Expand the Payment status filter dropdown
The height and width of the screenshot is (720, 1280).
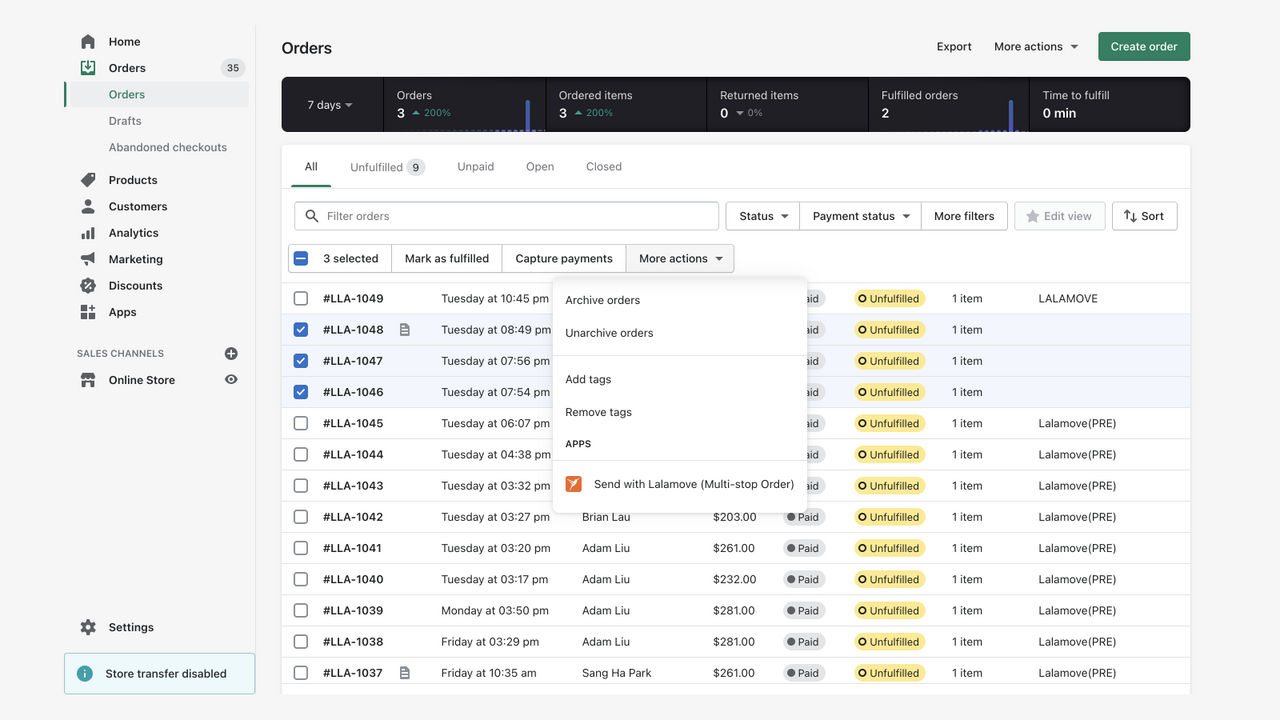(x=859, y=215)
